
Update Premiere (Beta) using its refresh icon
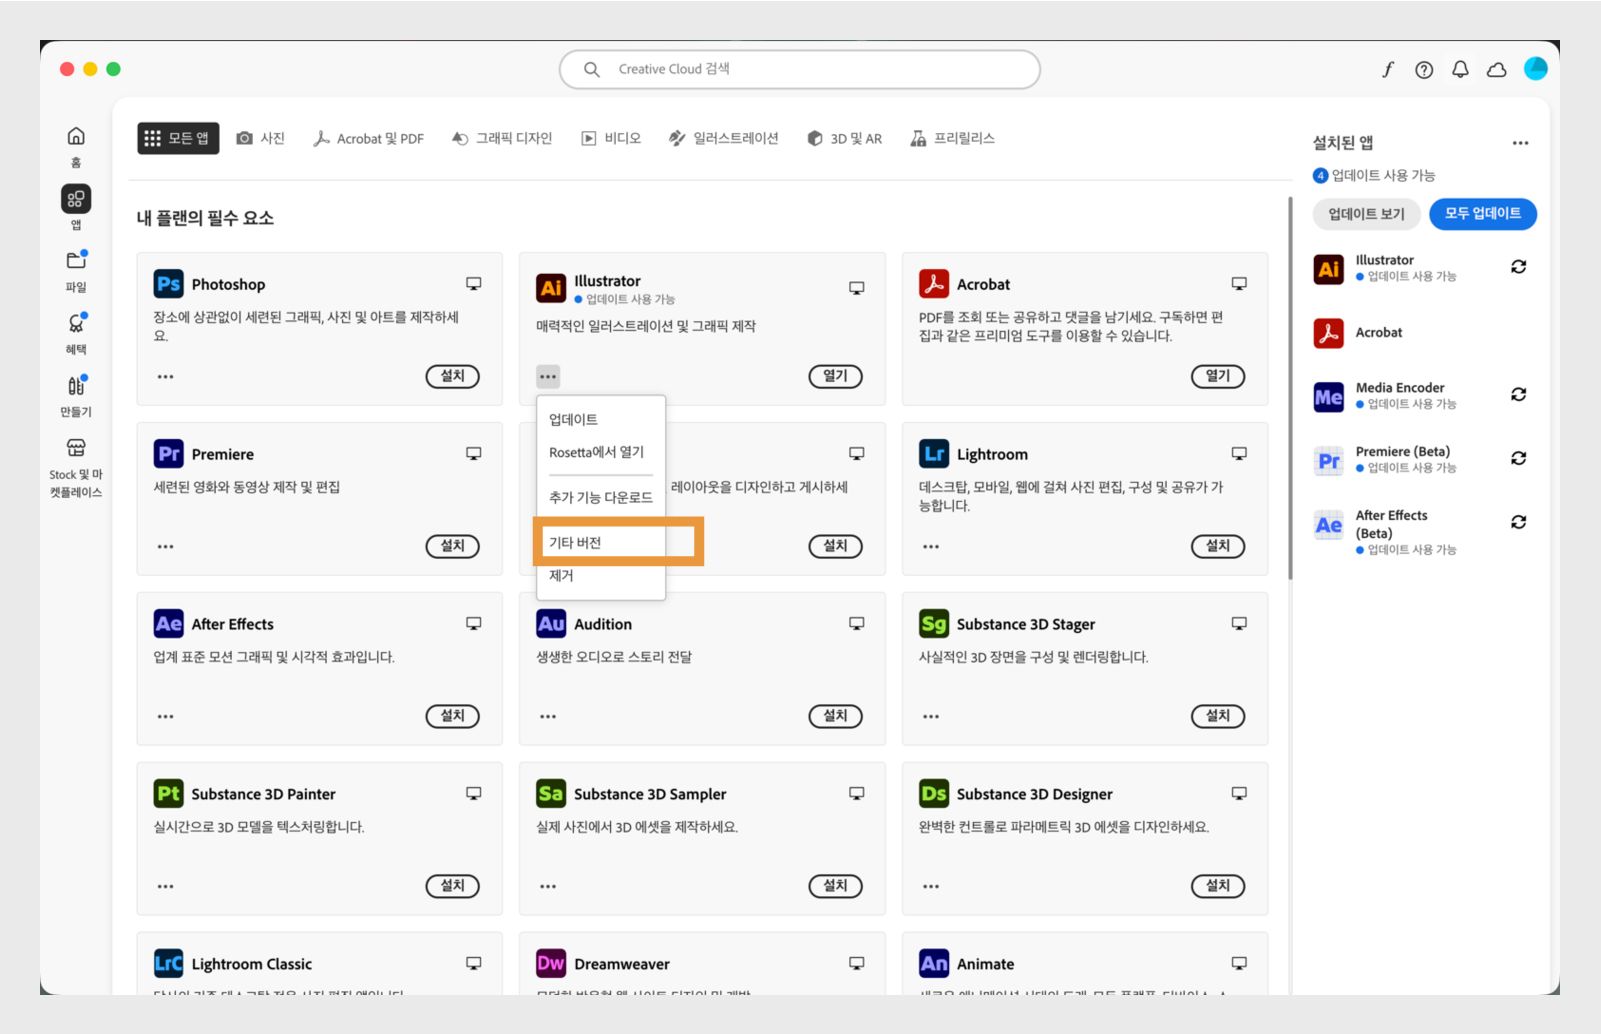tap(1518, 458)
